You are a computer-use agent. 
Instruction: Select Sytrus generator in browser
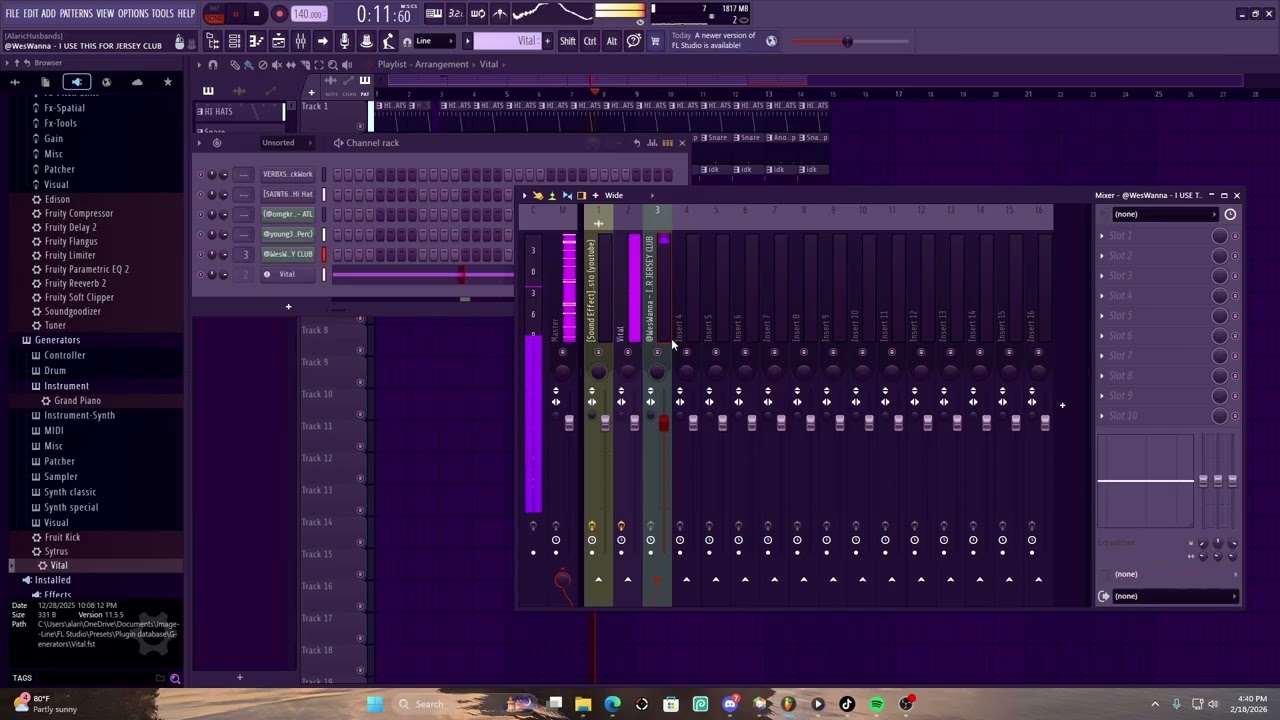tap(56, 551)
